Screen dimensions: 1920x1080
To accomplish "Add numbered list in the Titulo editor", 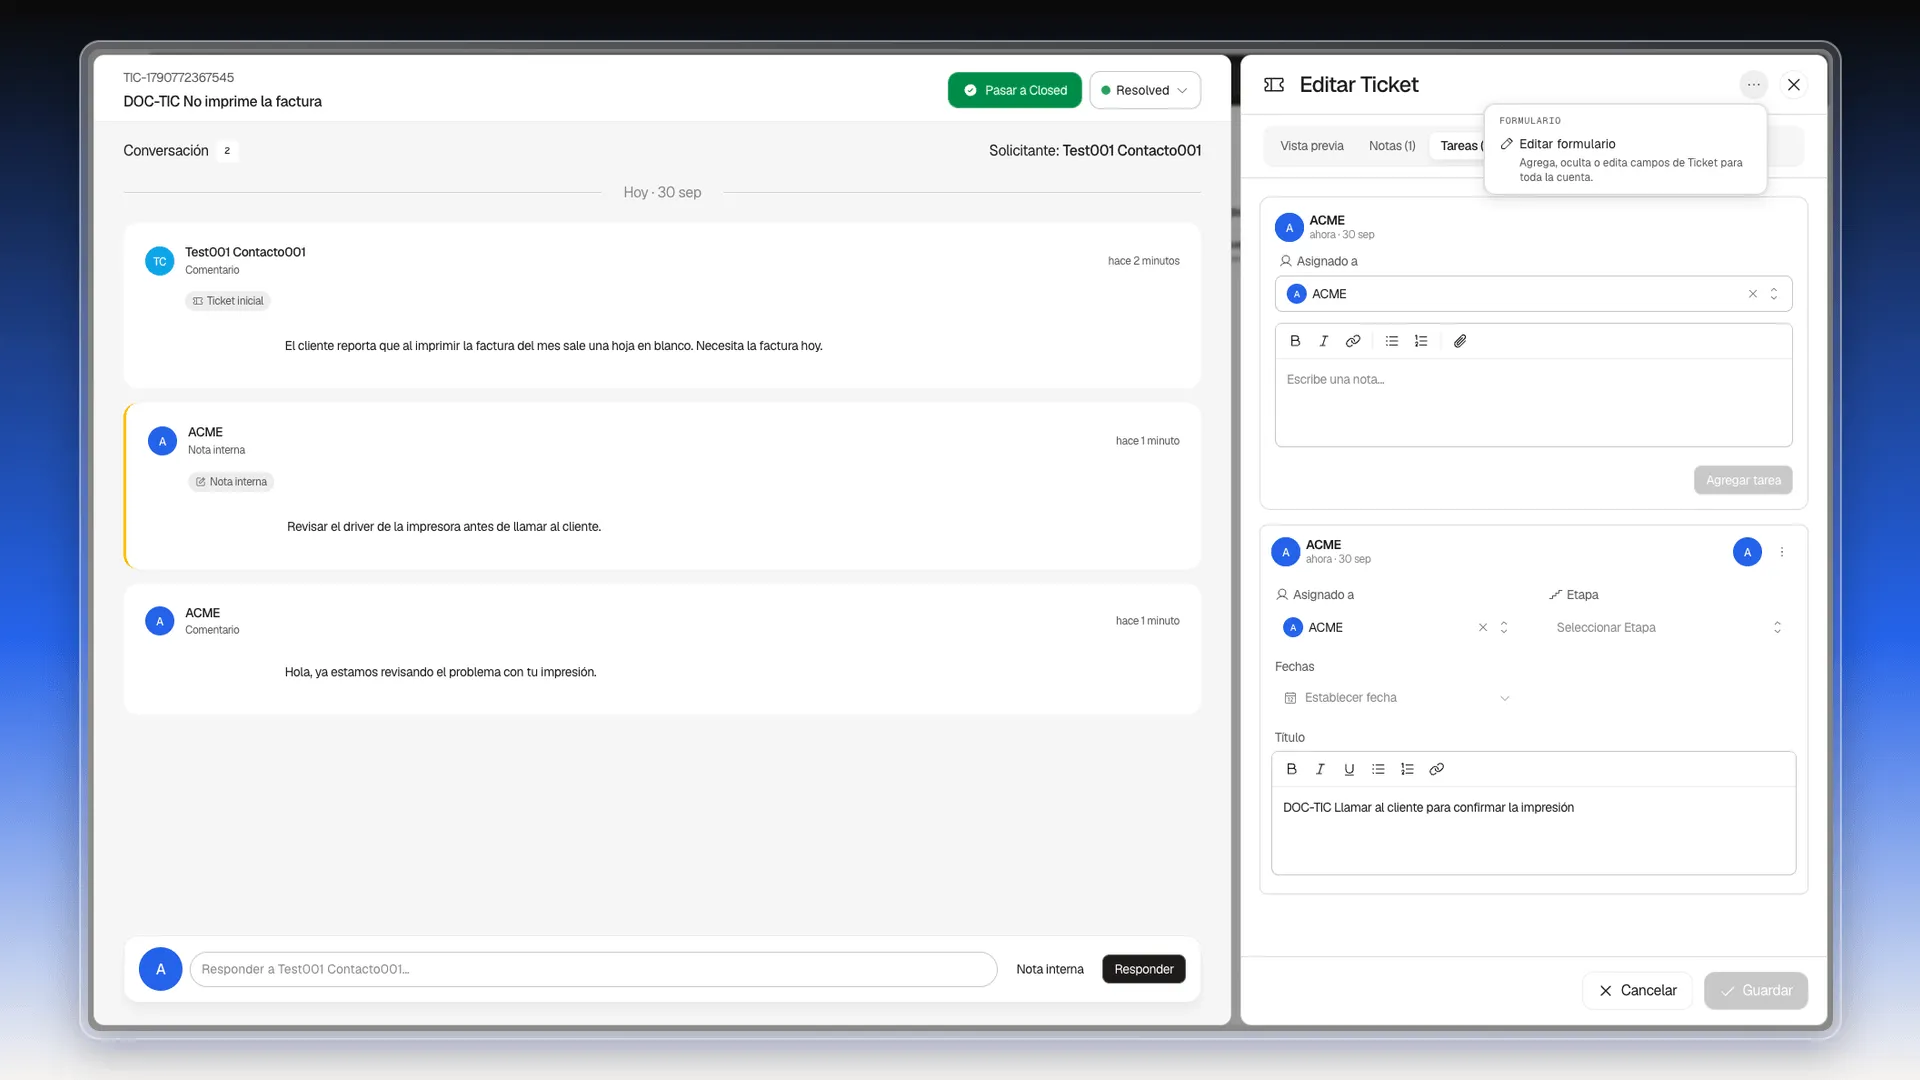I will [x=1407, y=769].
